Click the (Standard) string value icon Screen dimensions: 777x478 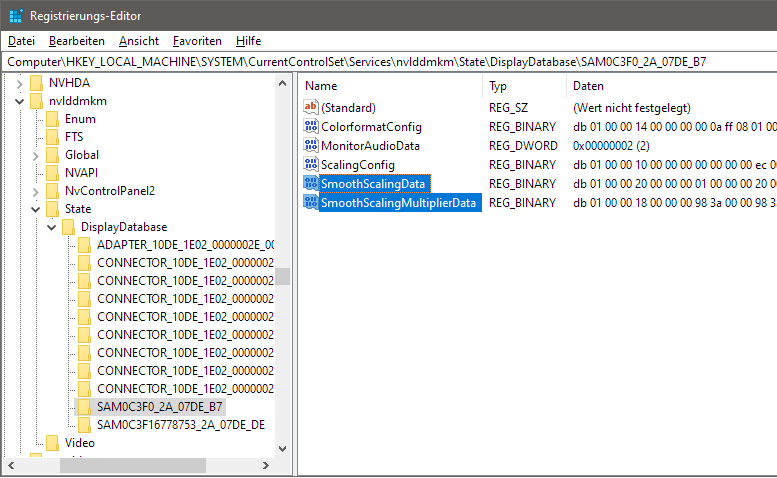[x=310, y=108]
